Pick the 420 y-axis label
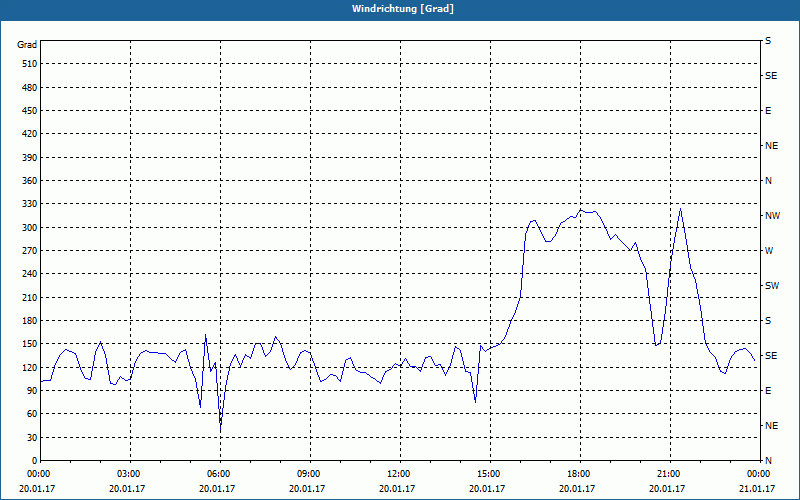Screen dimensions: 800x500 pos(30,134)
